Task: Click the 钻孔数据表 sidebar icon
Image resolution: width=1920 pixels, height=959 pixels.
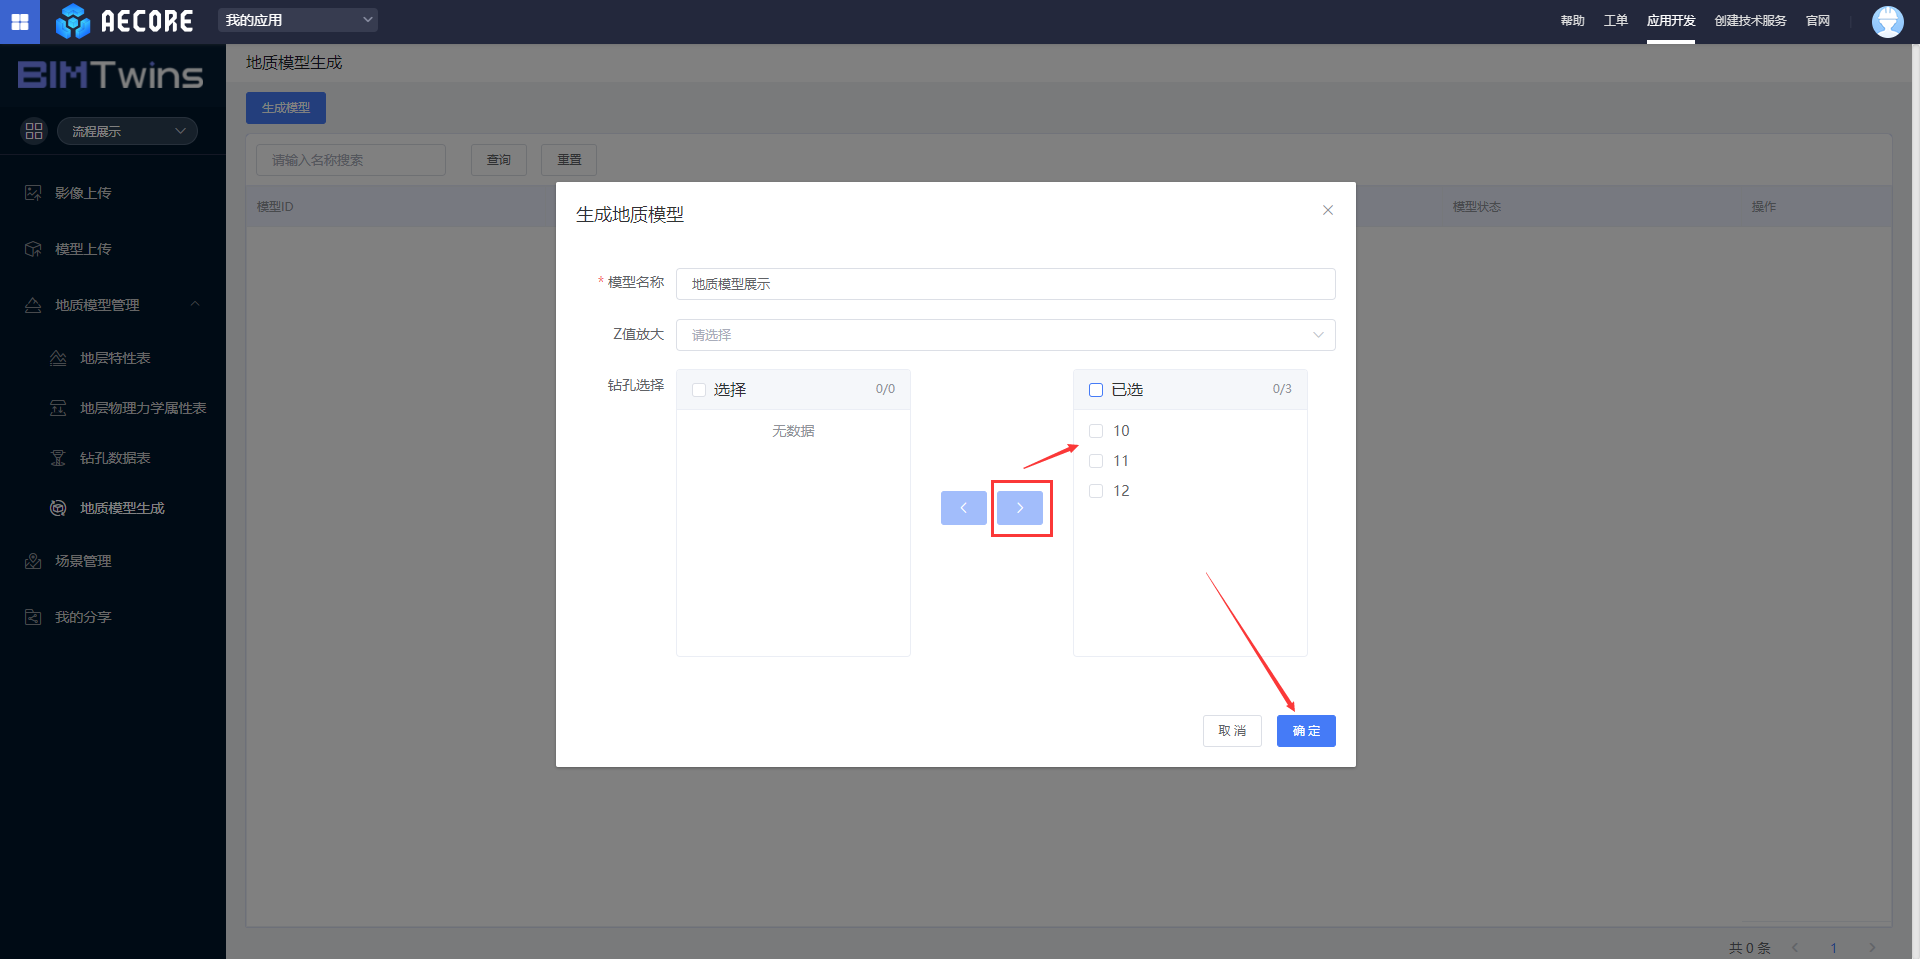Action: pos(58,458)
